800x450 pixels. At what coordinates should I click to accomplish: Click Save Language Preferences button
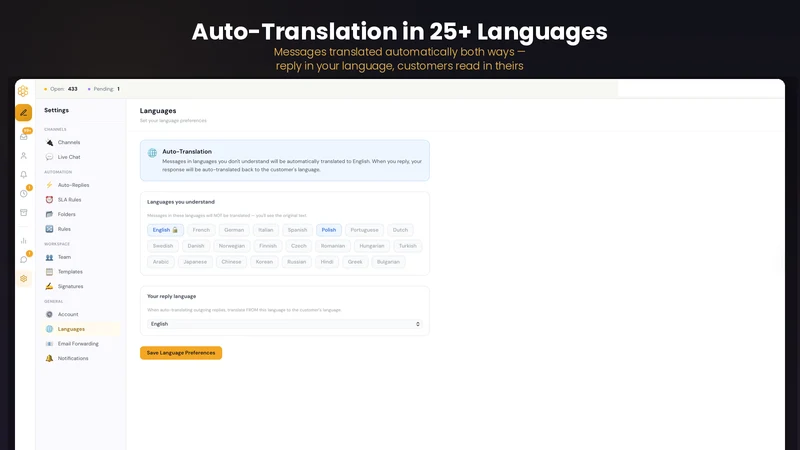click(181, 353)
